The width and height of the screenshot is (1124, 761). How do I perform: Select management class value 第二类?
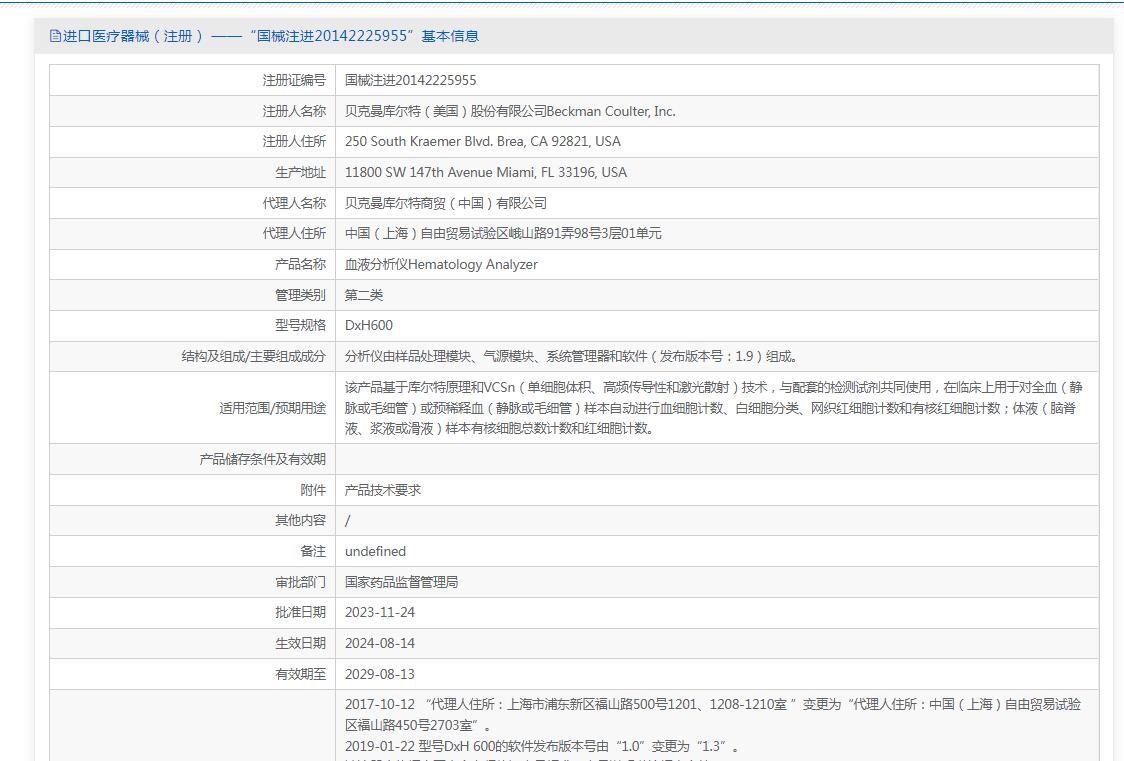point(363,295)
